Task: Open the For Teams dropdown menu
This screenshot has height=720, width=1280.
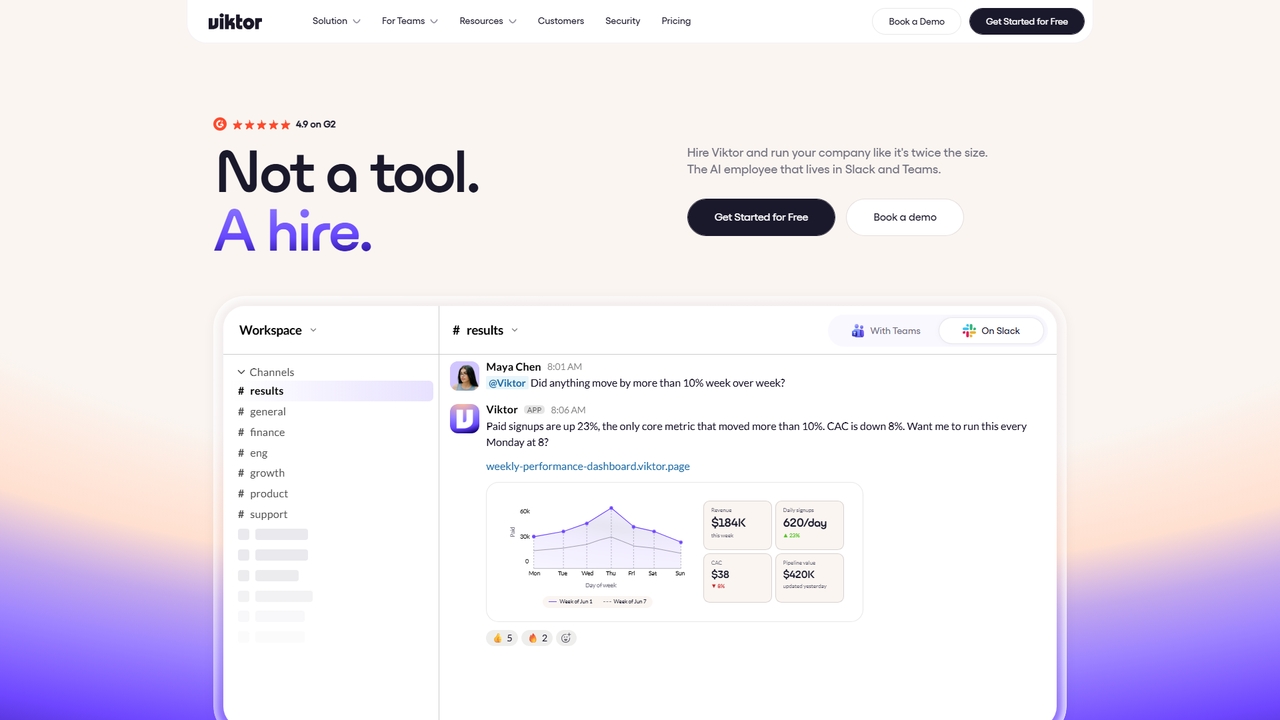Action: [410, 21]
